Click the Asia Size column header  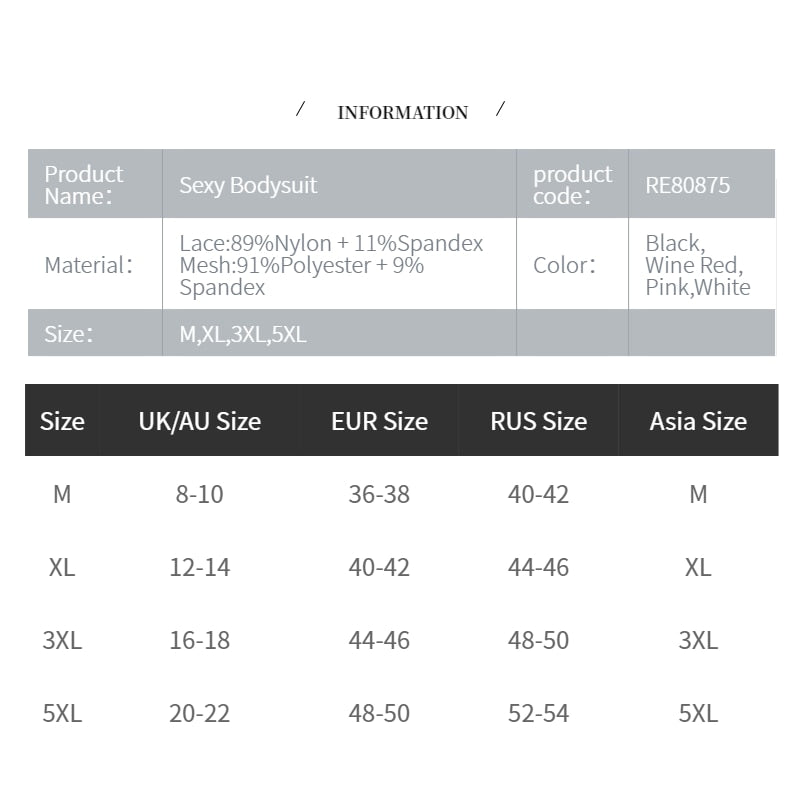click(698, 421)
